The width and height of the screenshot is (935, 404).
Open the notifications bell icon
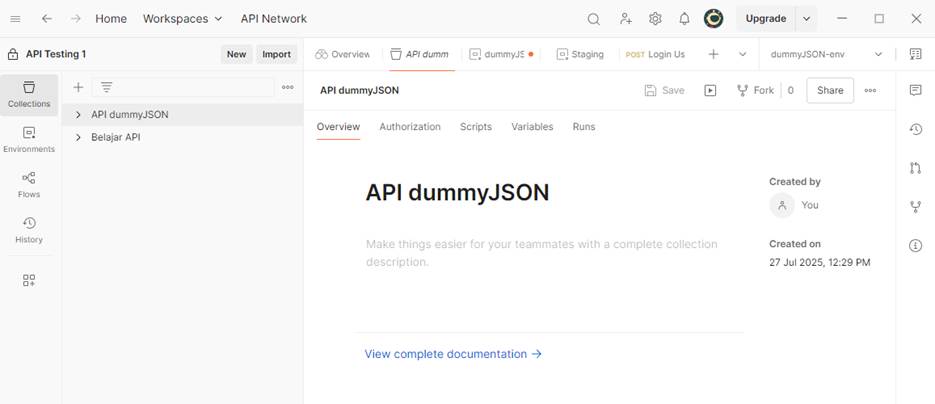[684, 19]
